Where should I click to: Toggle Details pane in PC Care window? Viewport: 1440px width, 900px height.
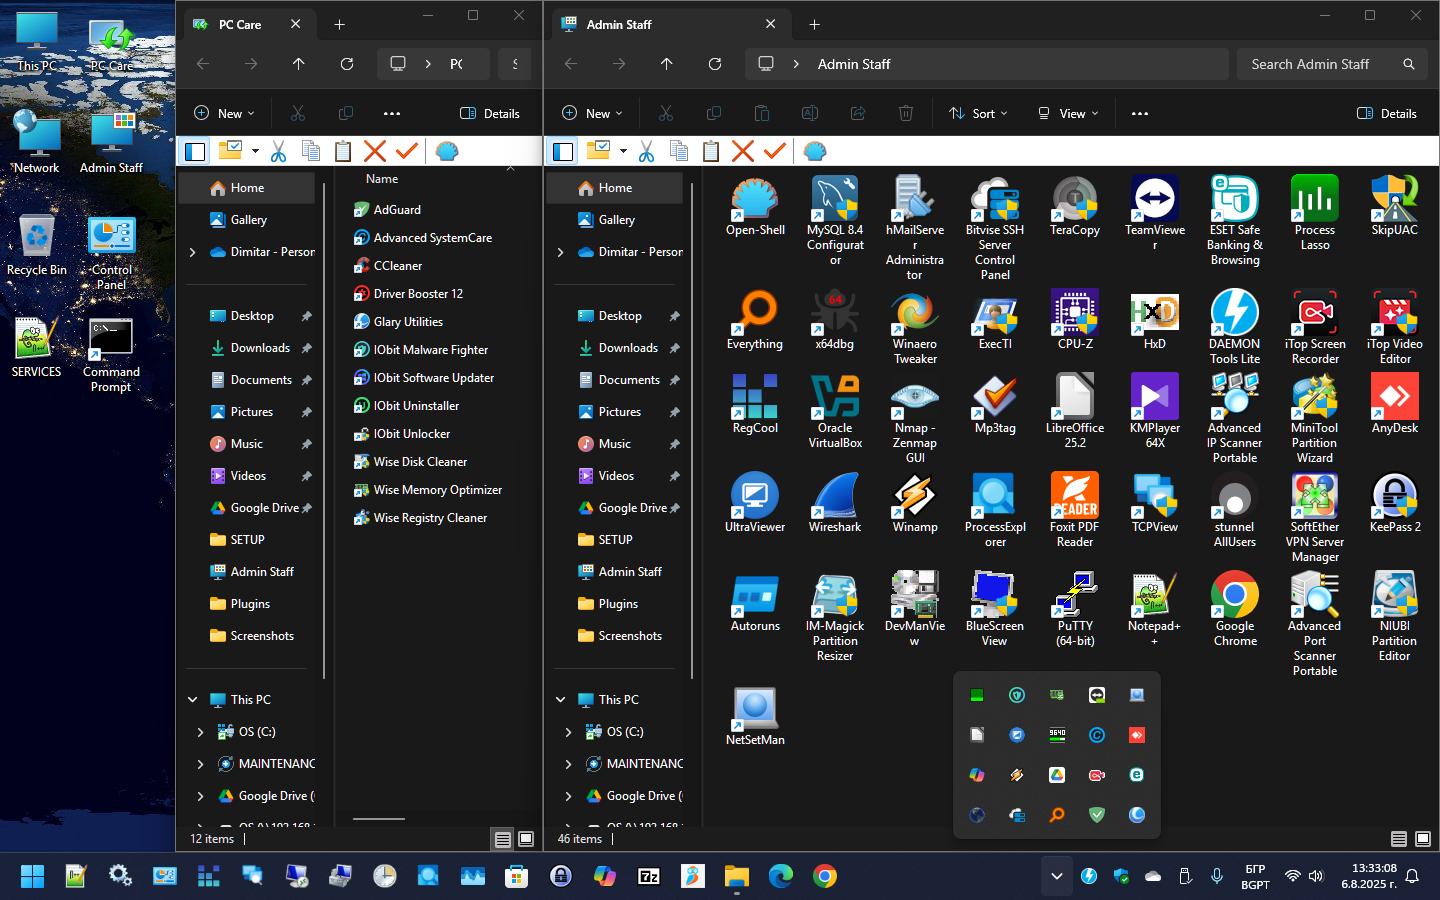coord(489,113)
